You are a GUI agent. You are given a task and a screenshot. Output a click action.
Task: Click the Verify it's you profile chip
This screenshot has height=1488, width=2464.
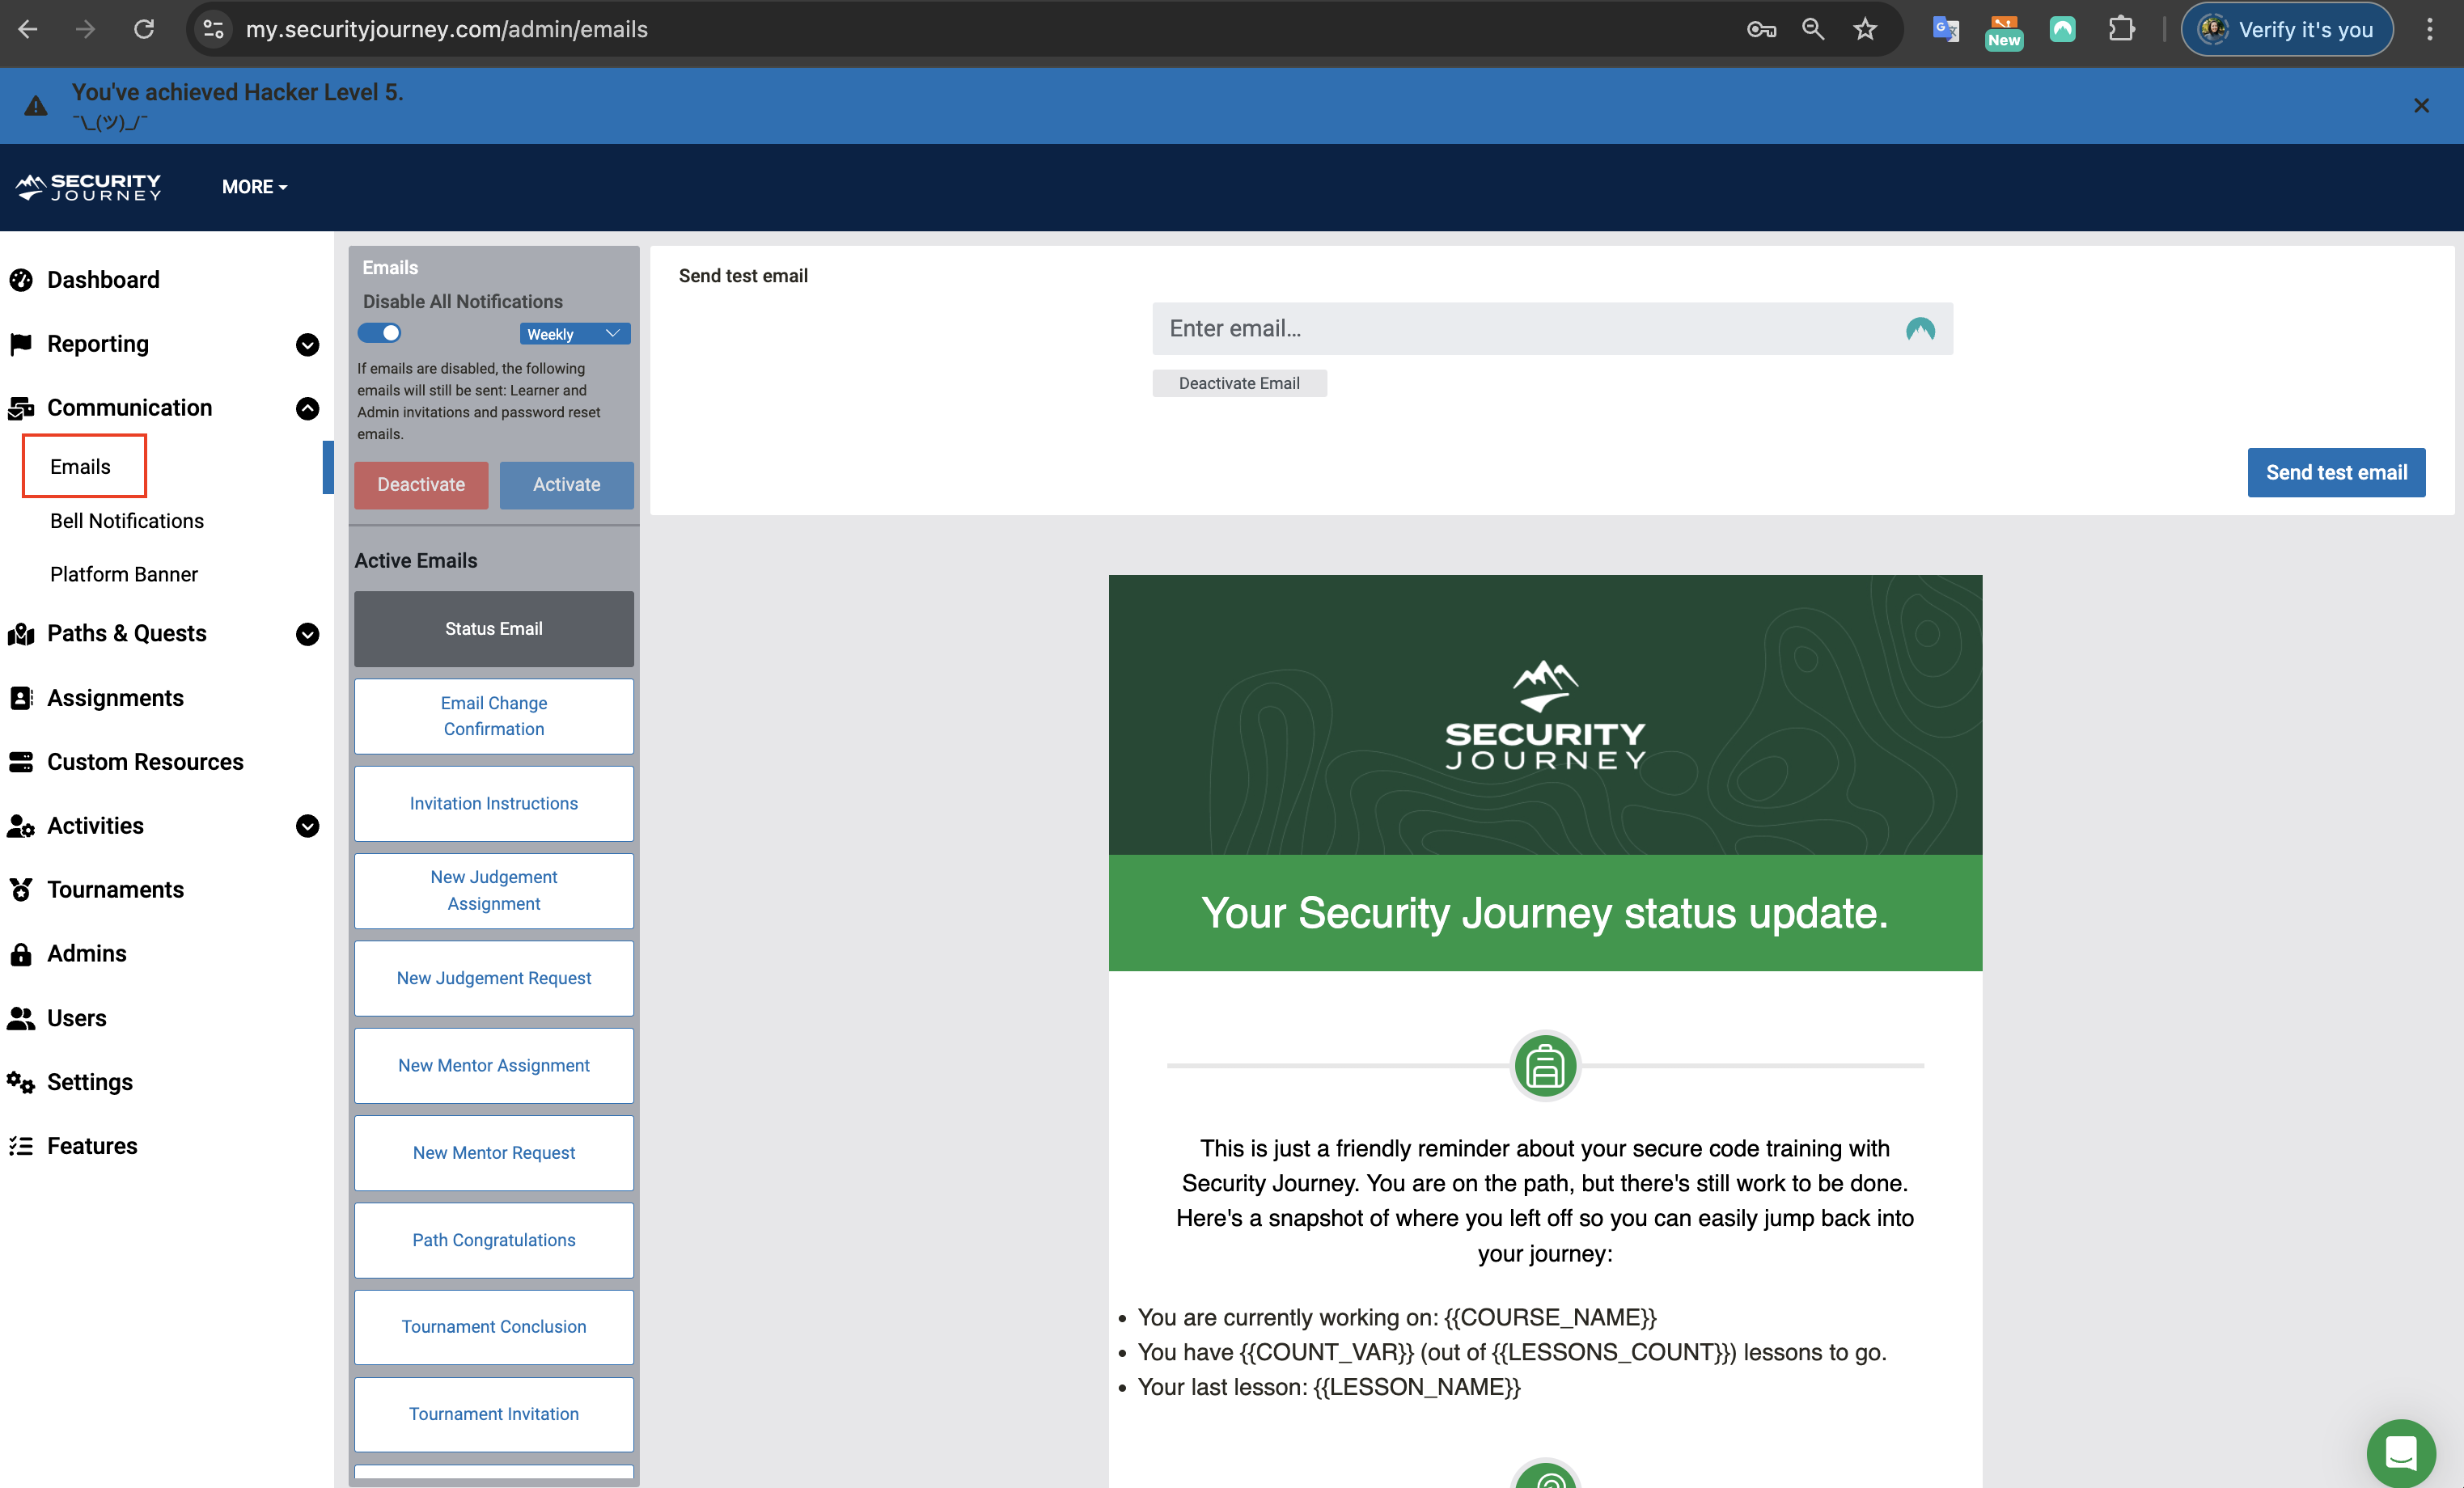click(2286, 29)
